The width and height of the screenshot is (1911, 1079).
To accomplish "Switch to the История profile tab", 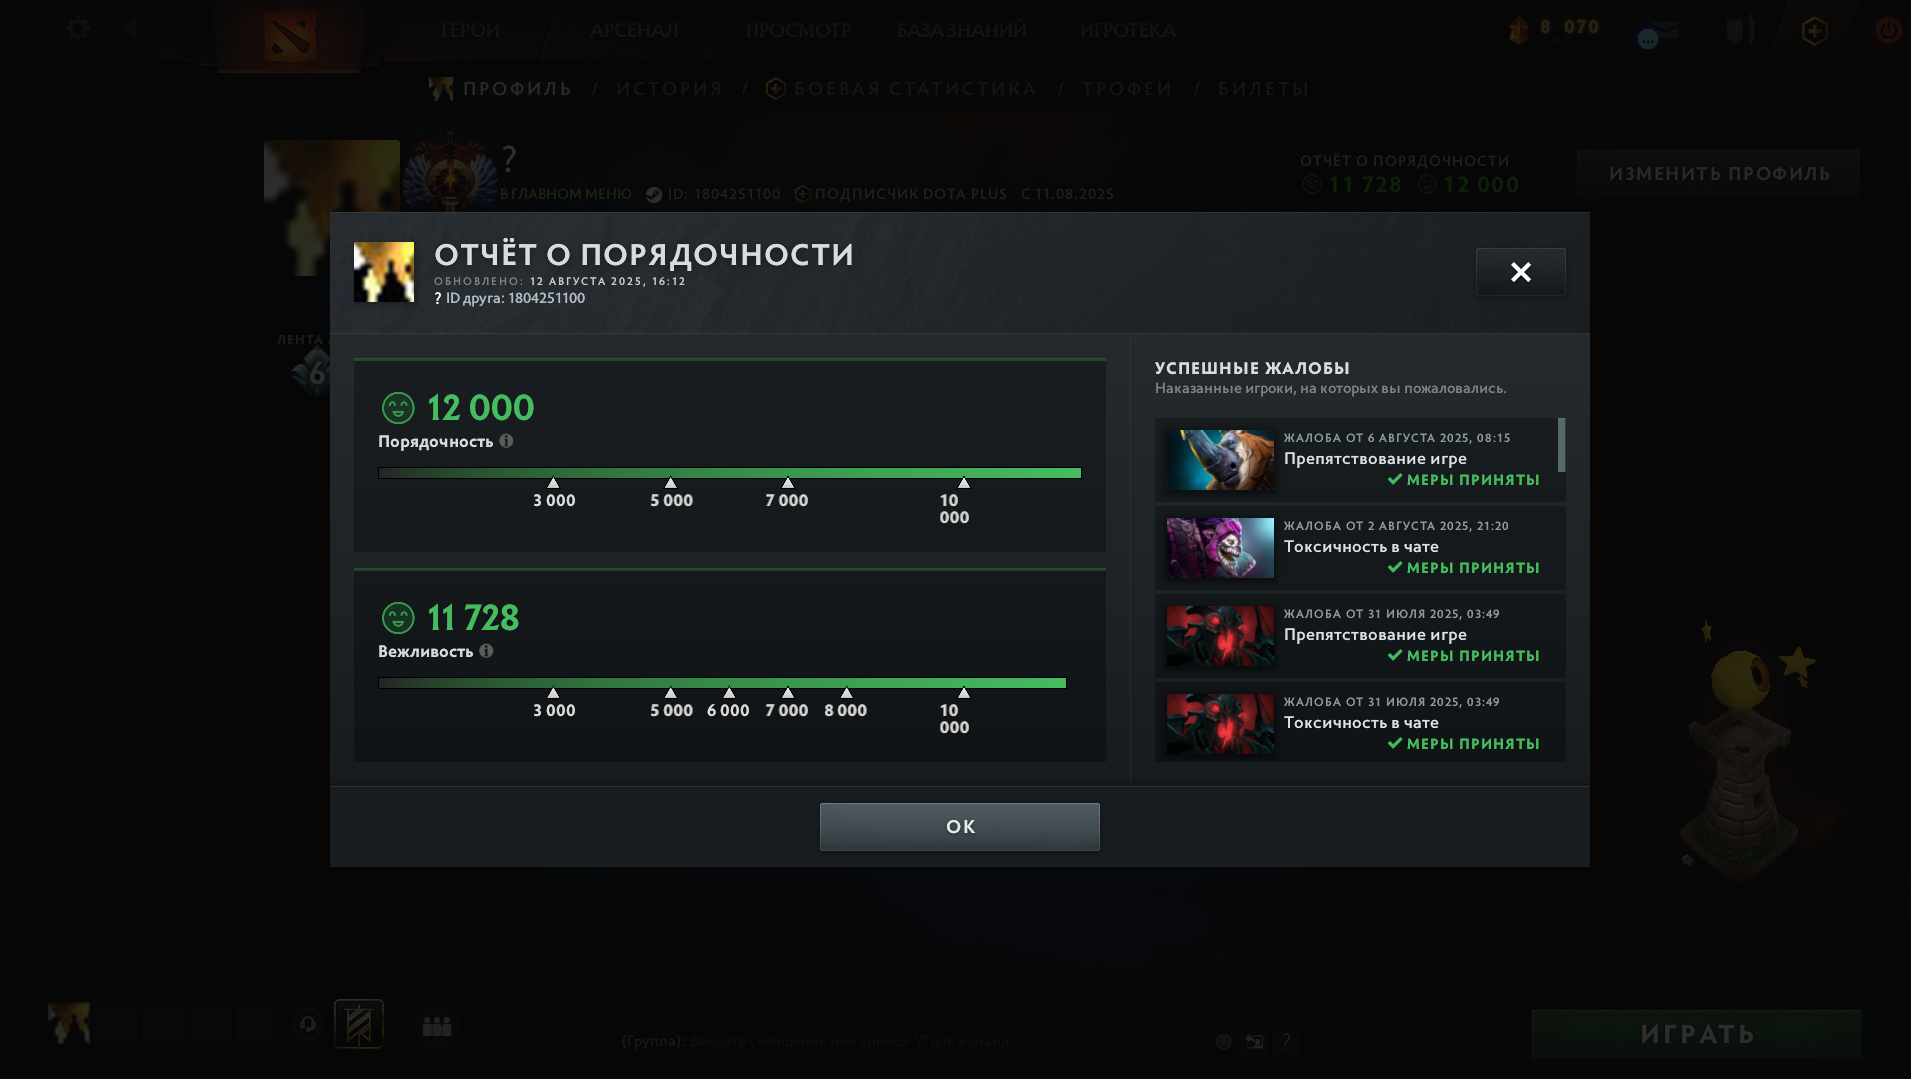I will (x=669, y=89).
